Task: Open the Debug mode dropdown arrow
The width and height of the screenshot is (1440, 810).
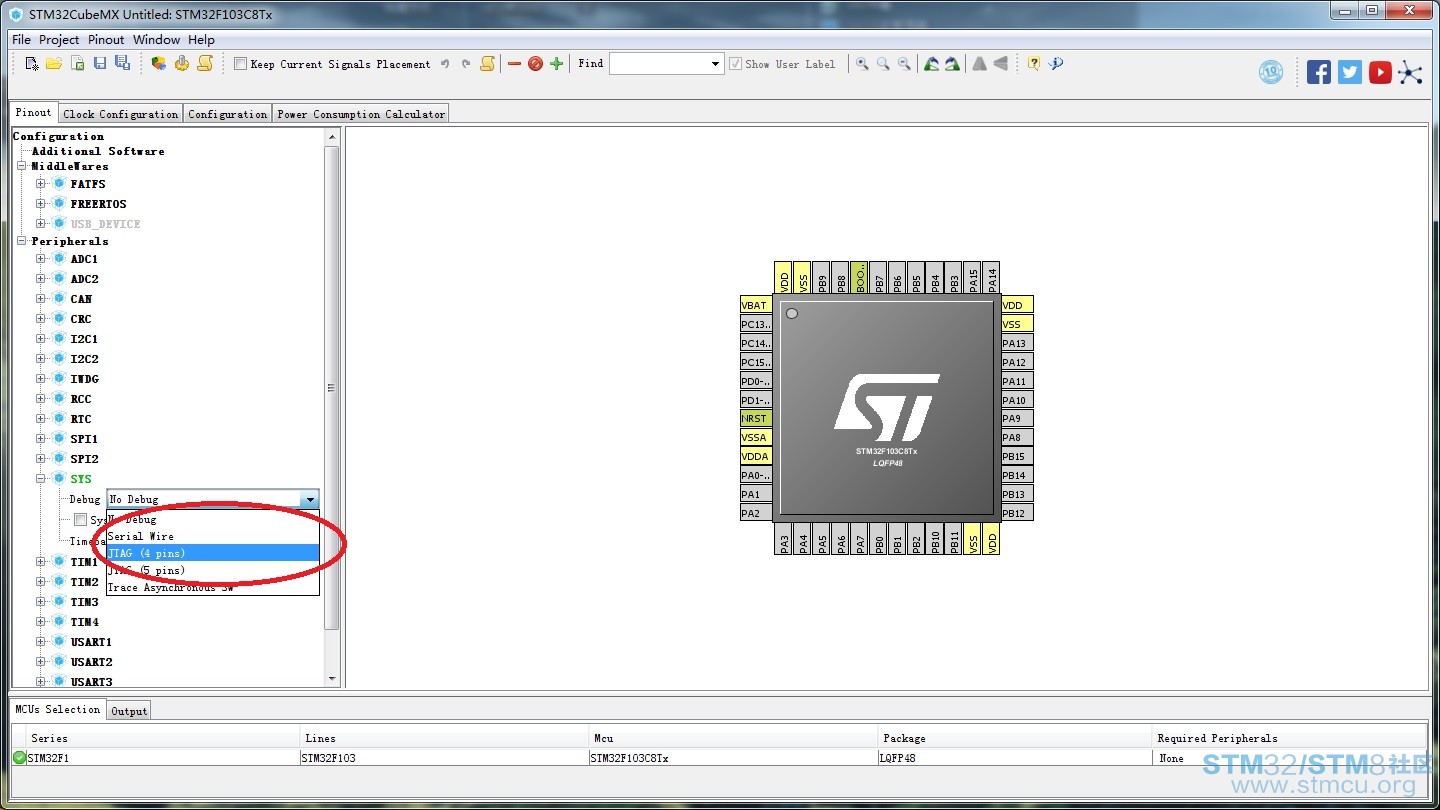Action: tap(310, 499)
